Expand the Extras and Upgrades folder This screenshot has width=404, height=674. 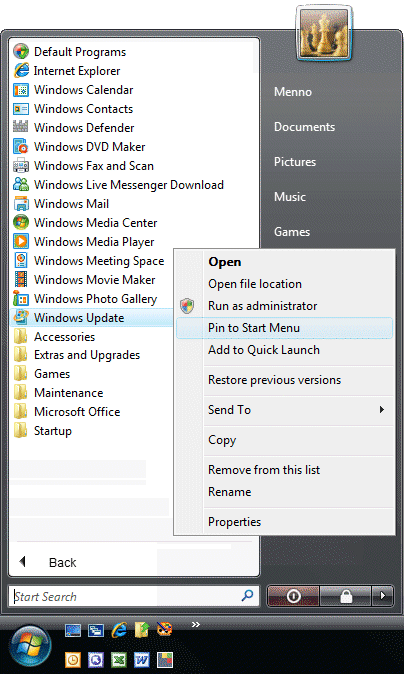point(76,355)
